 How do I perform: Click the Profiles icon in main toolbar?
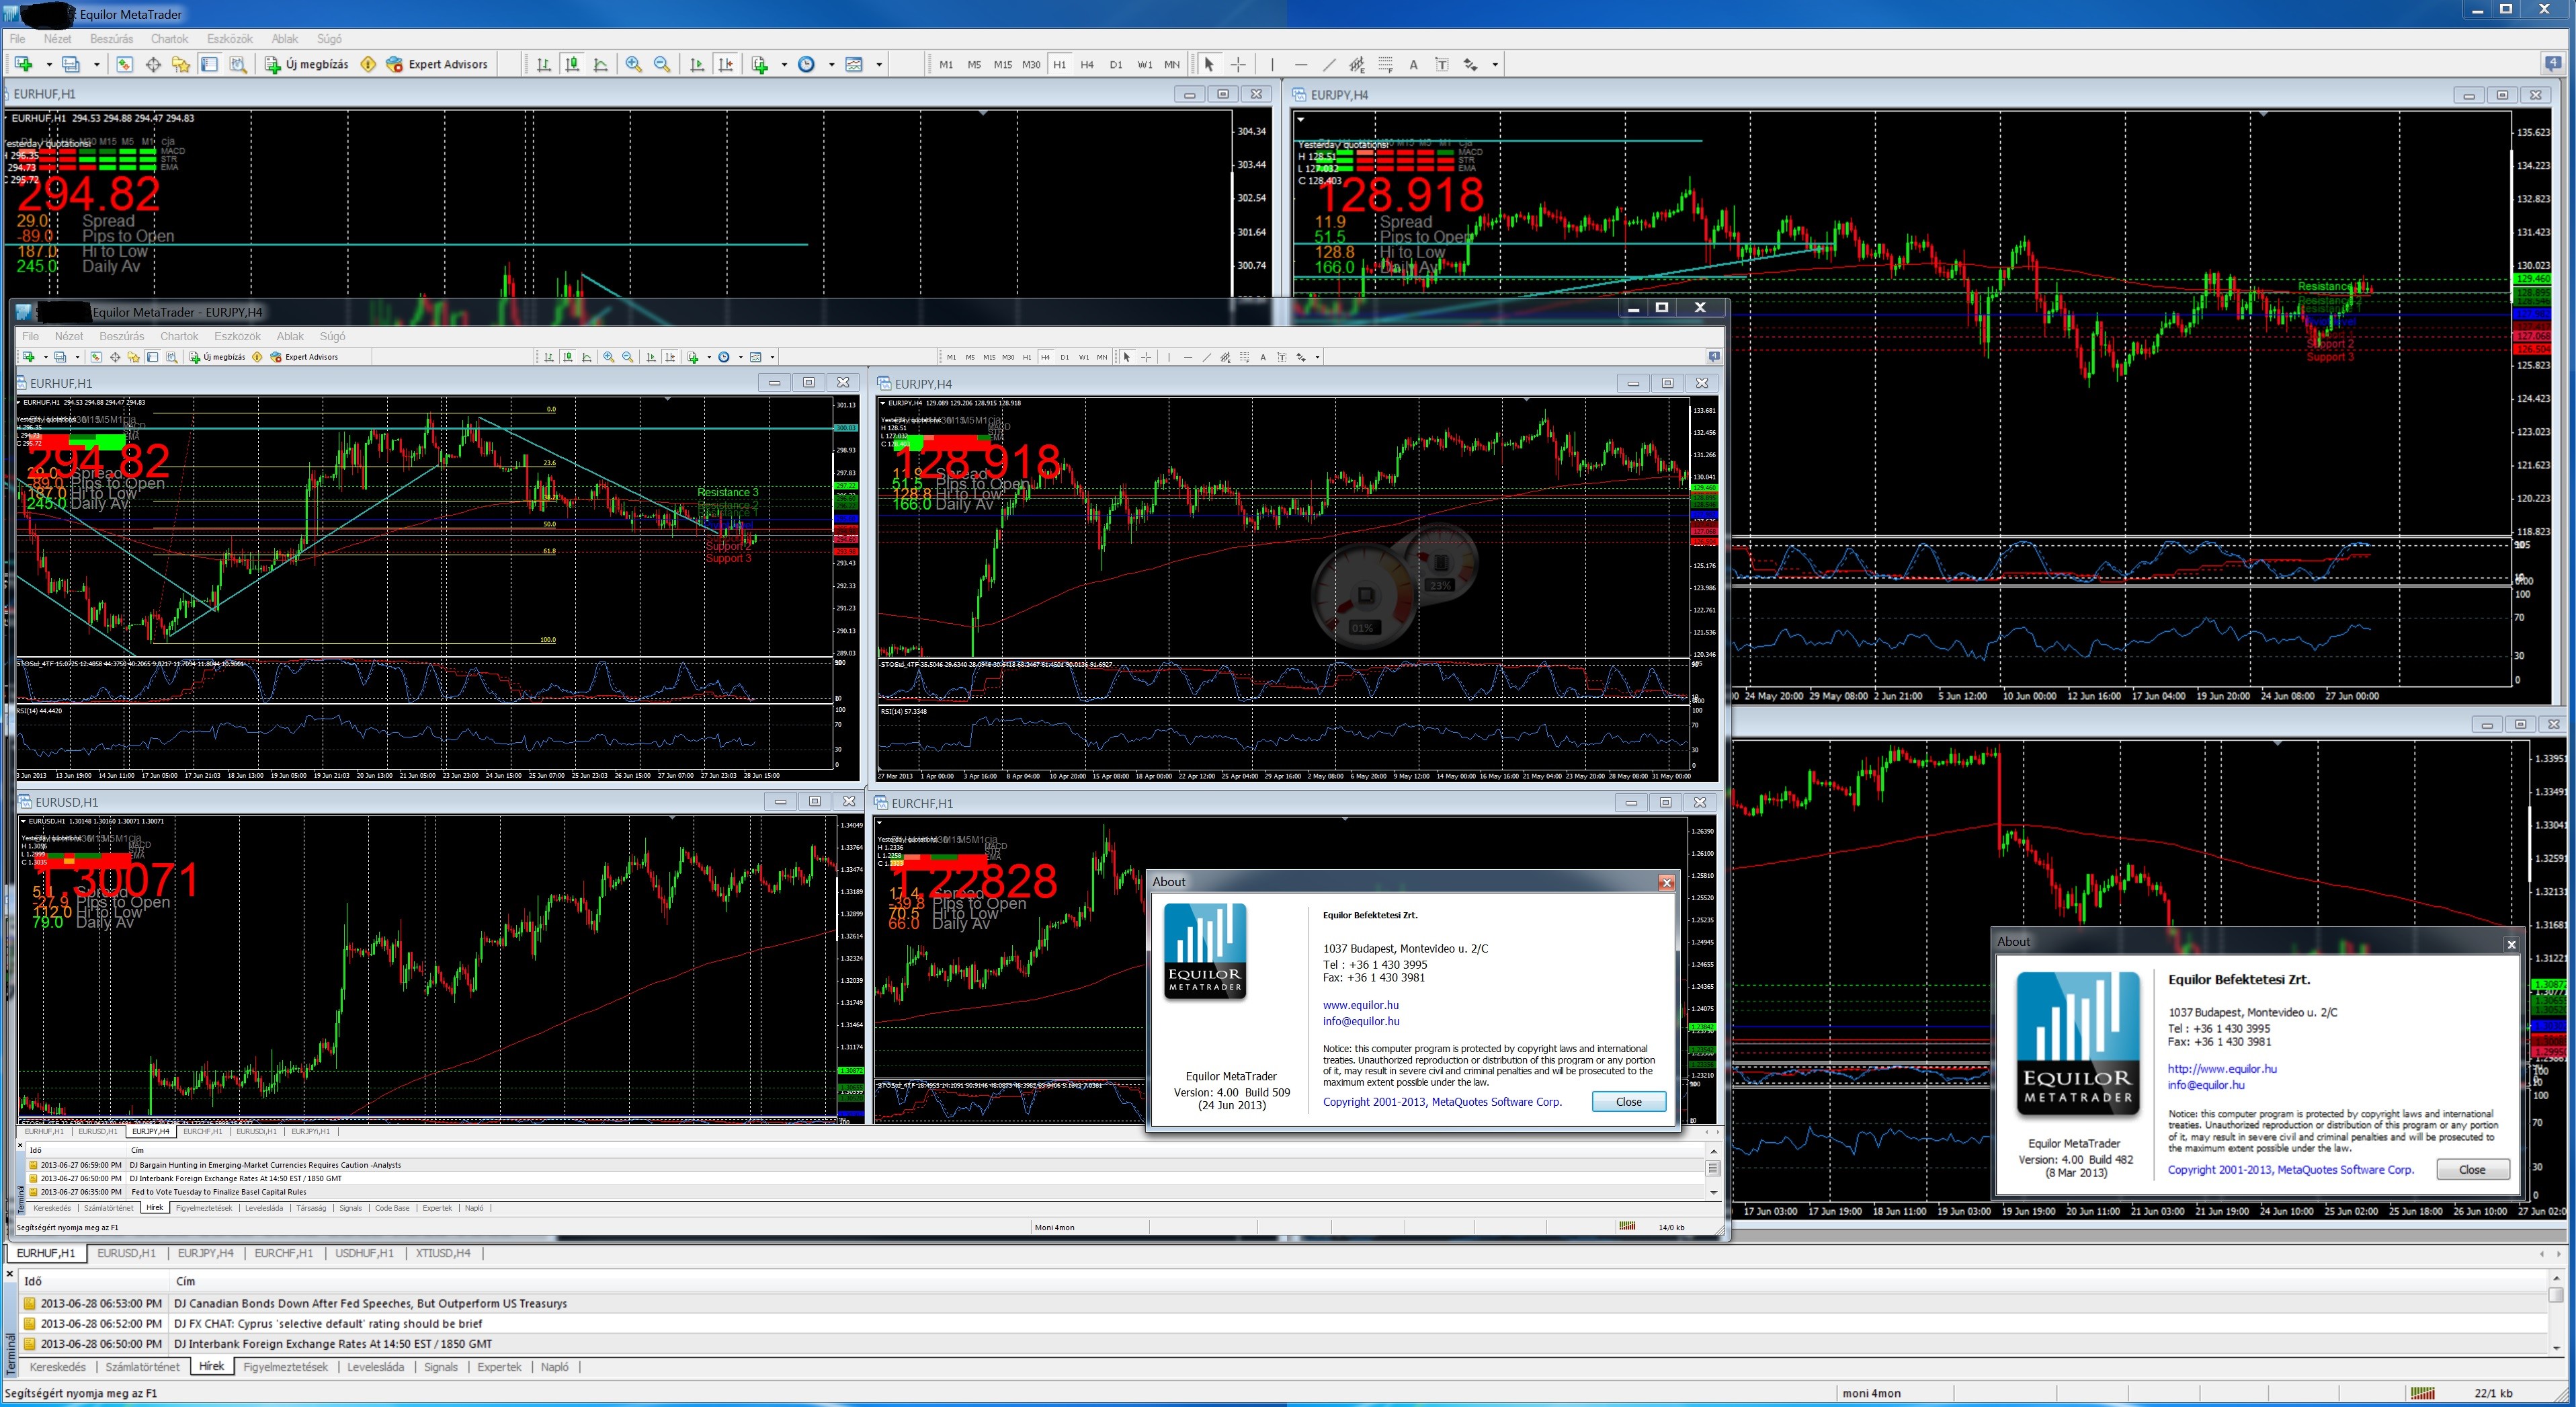pos(71,64)
